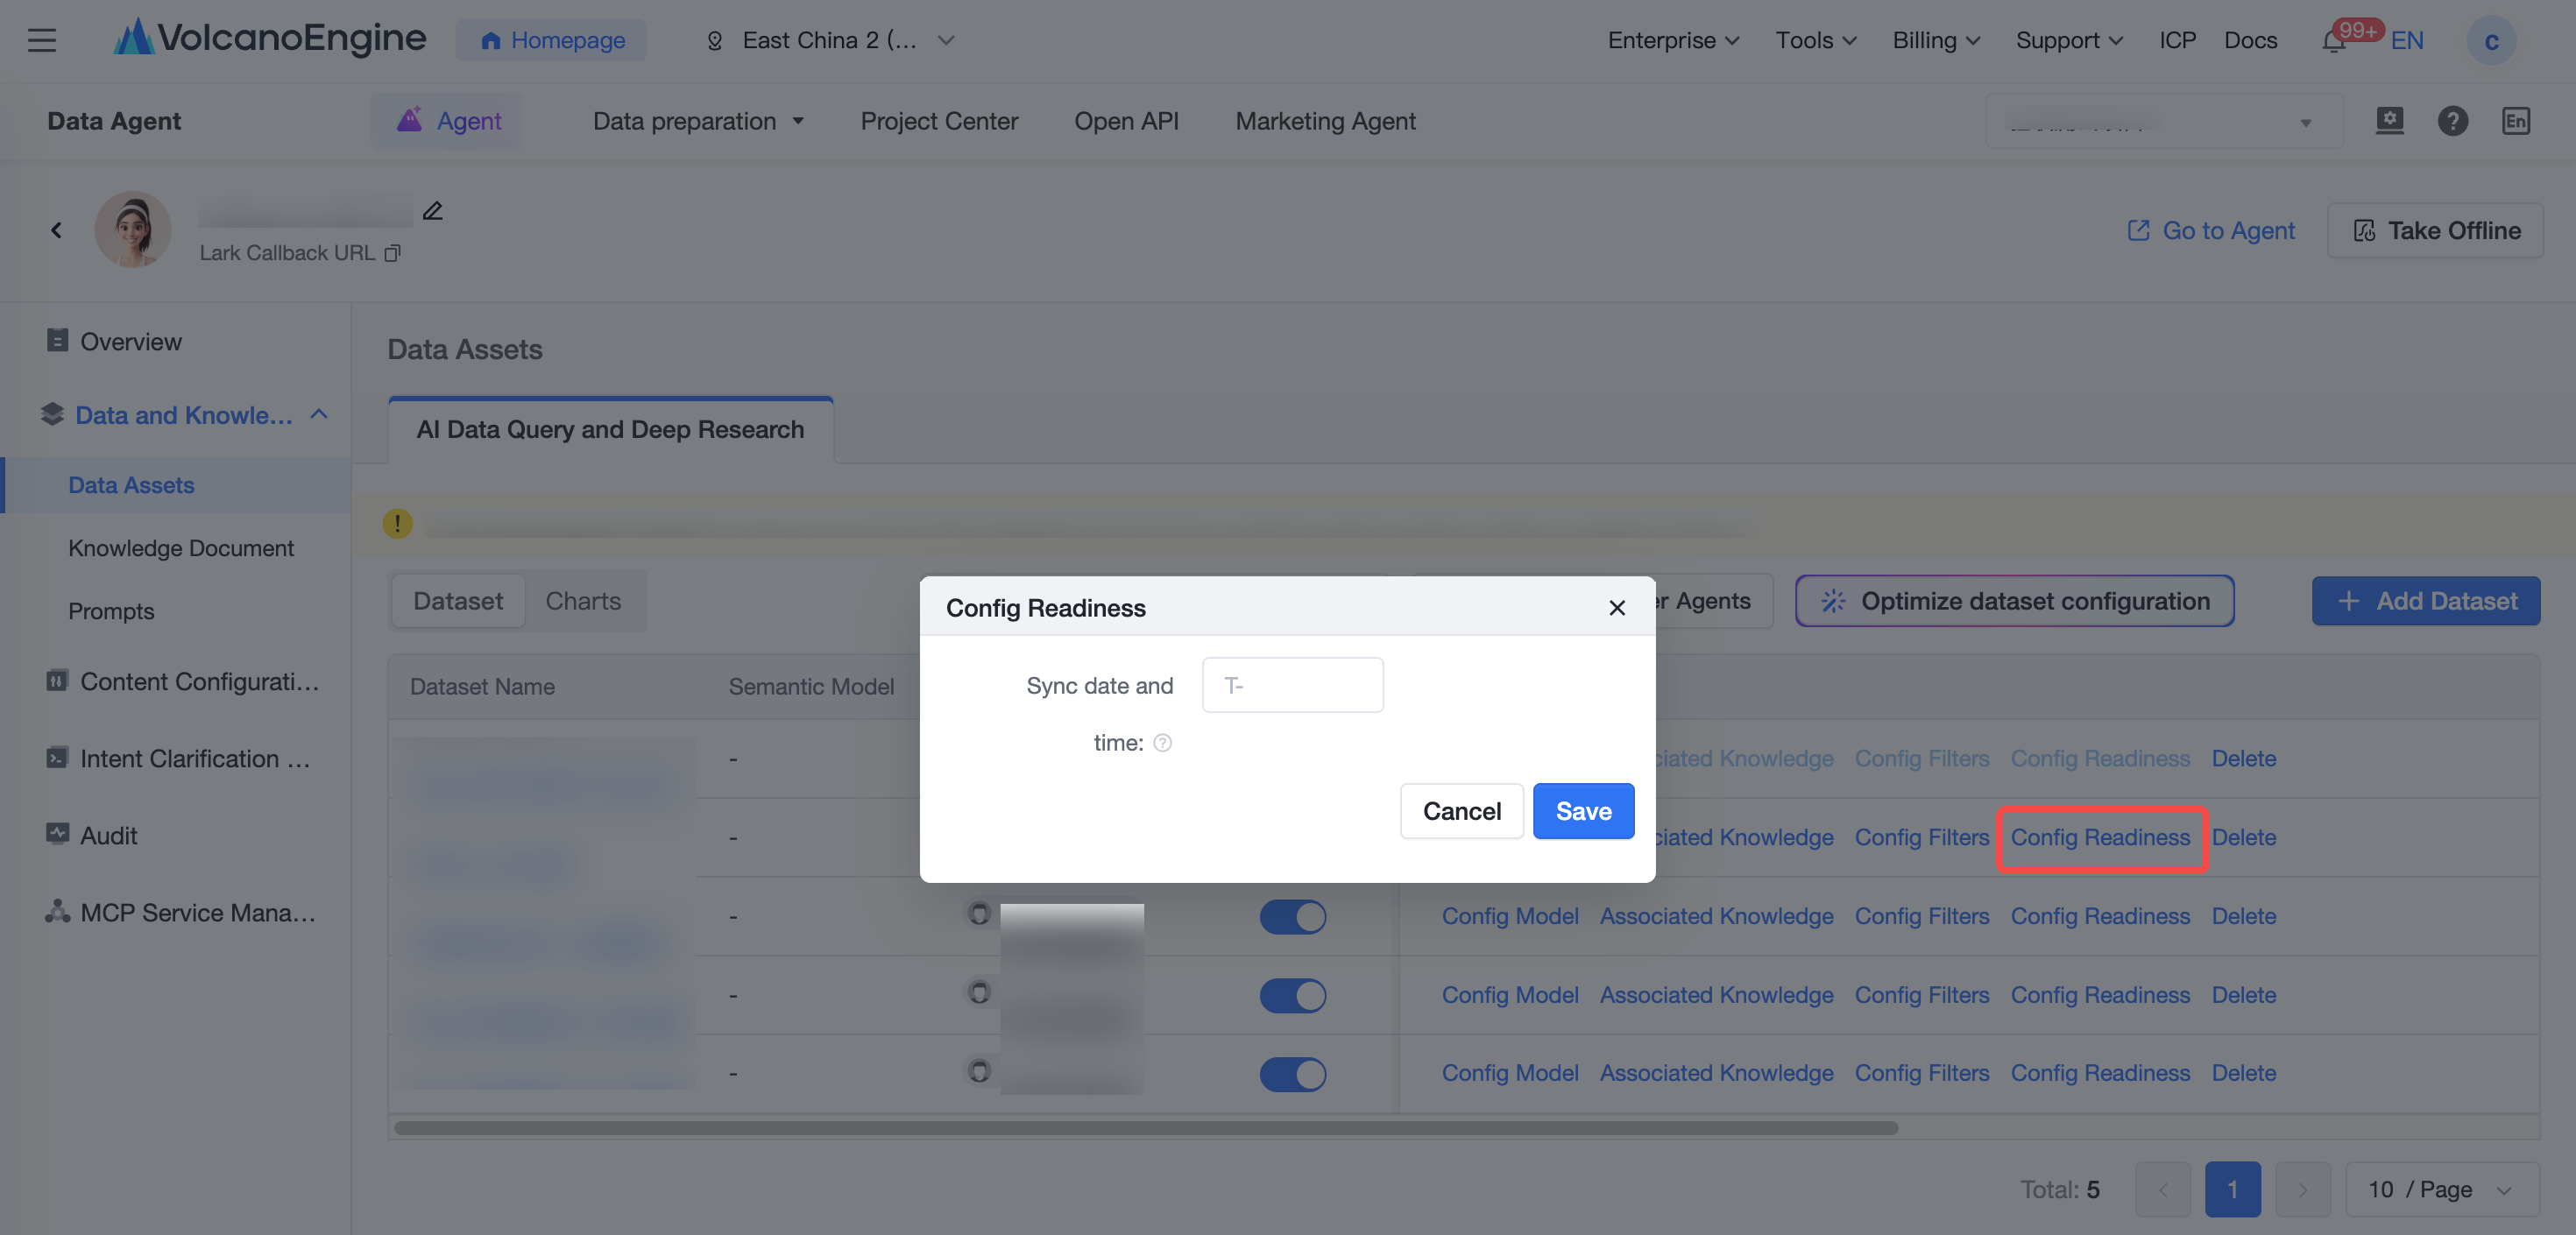Viewport: 2576px width, 1235px height.
Task: Go back with the left arrow
Action: point(56,230)
